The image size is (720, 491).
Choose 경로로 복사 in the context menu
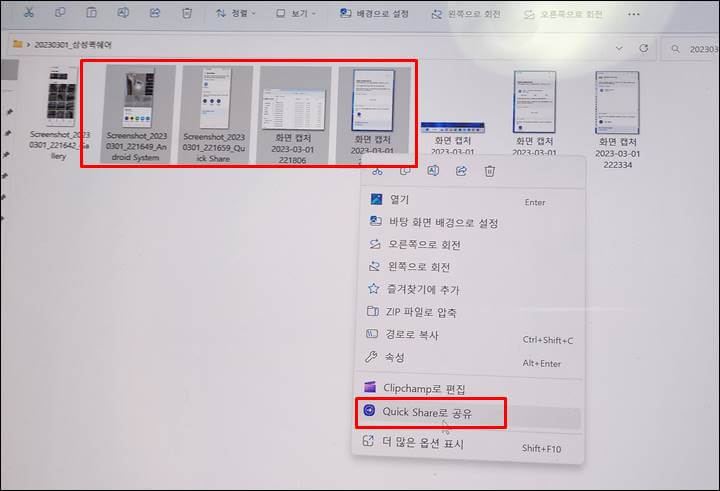469,335
